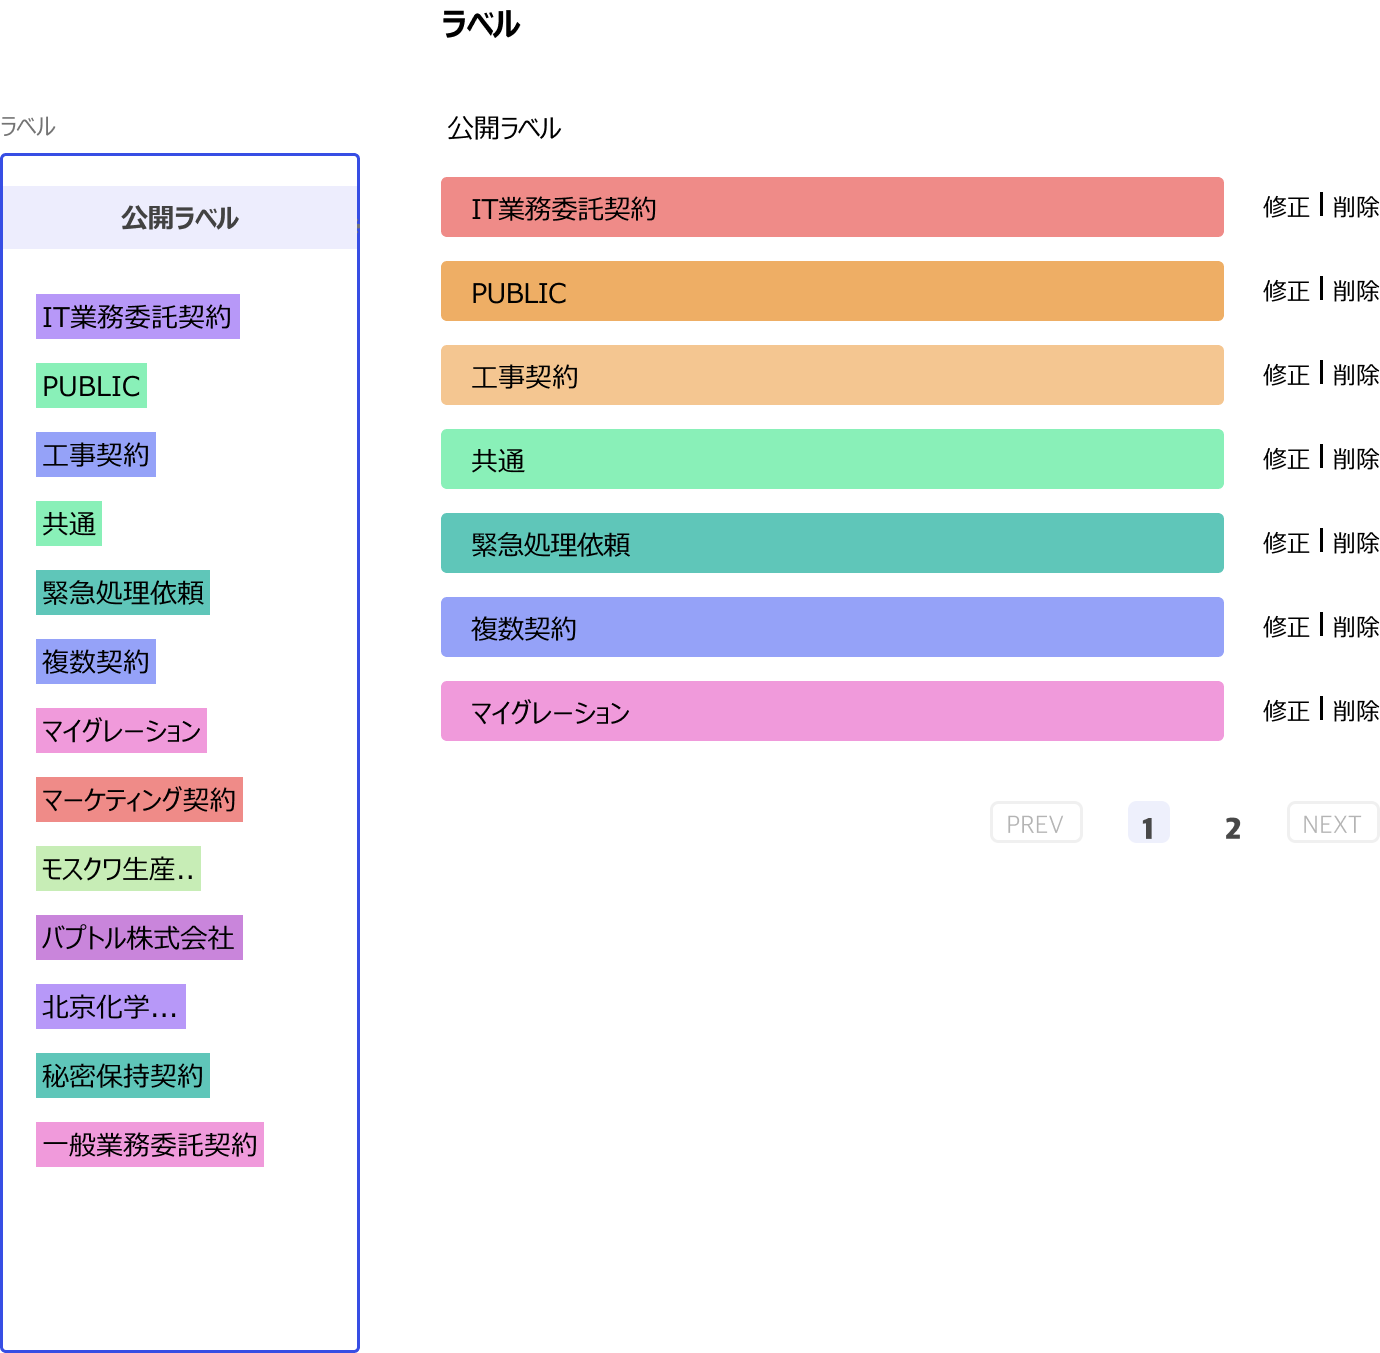The height and width of the screenshot is (1353, 1380).
Task: Select the バプトル株式会社 tag
Action: point(139,938)
